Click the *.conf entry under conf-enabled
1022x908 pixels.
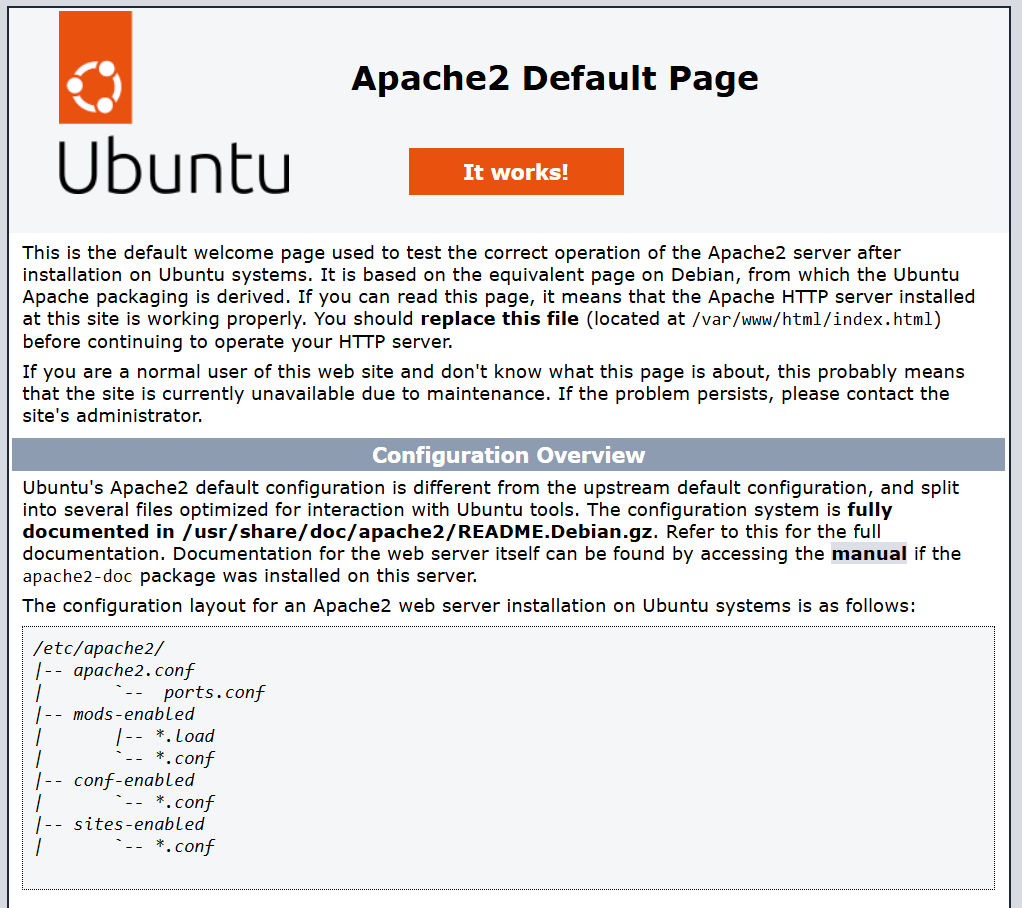(x=184, y=802)
